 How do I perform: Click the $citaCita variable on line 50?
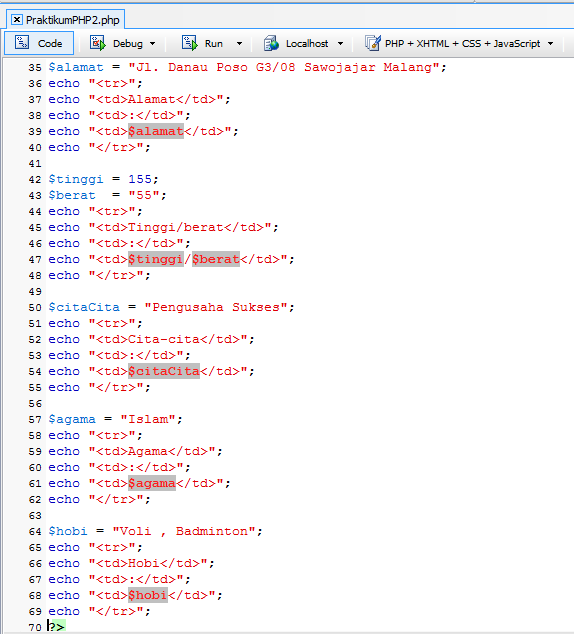[84, 307]
